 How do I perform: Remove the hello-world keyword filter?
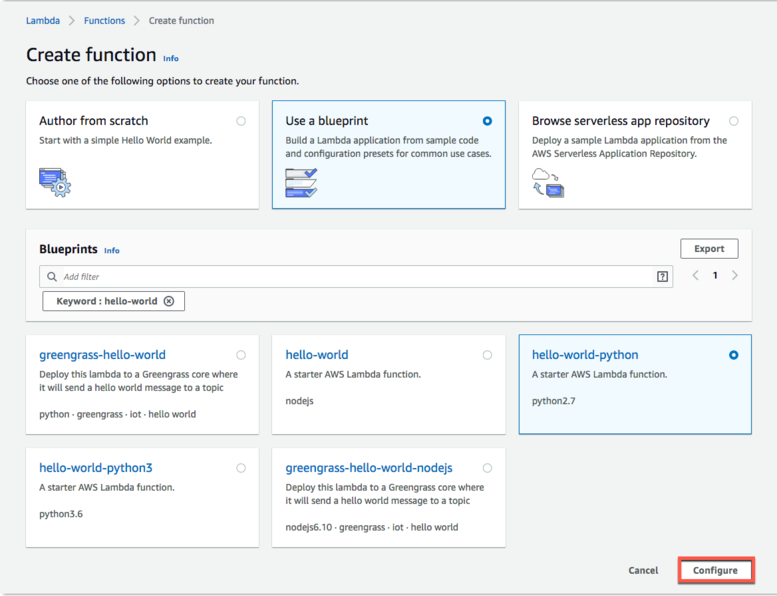(169, 301)
